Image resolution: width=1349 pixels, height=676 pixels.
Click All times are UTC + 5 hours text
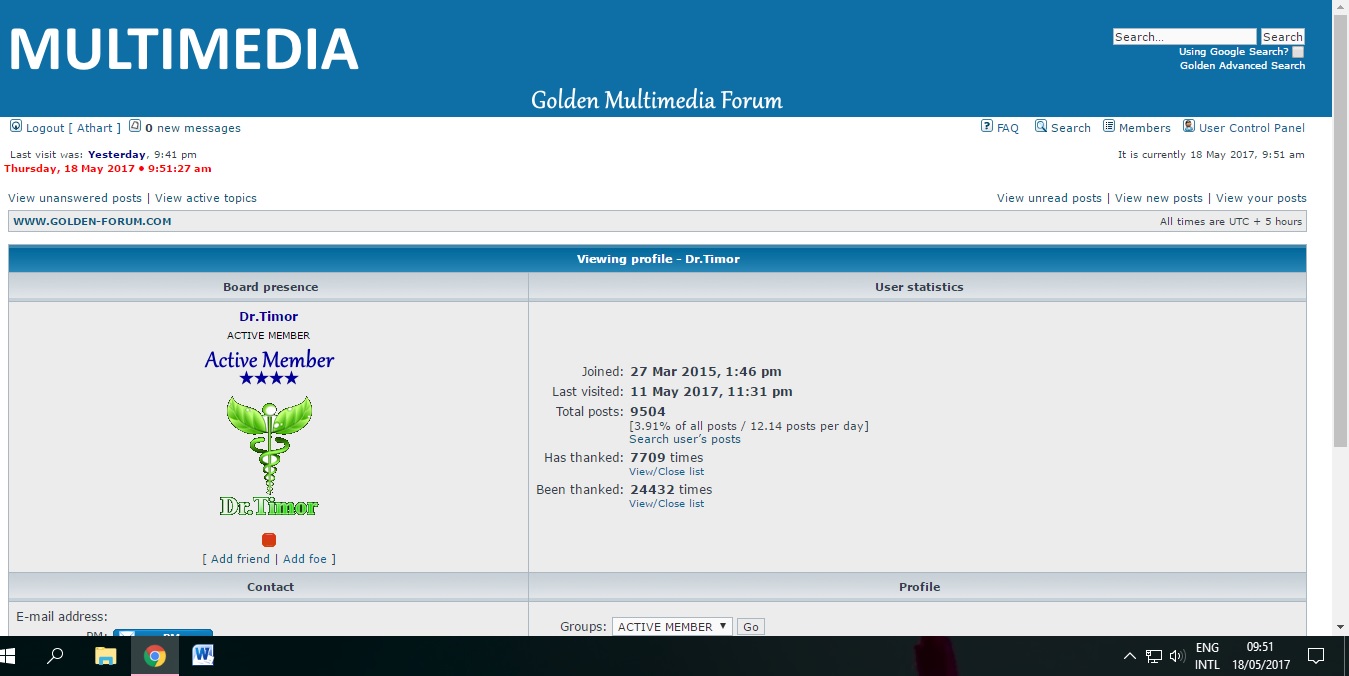pos(1231,222)
